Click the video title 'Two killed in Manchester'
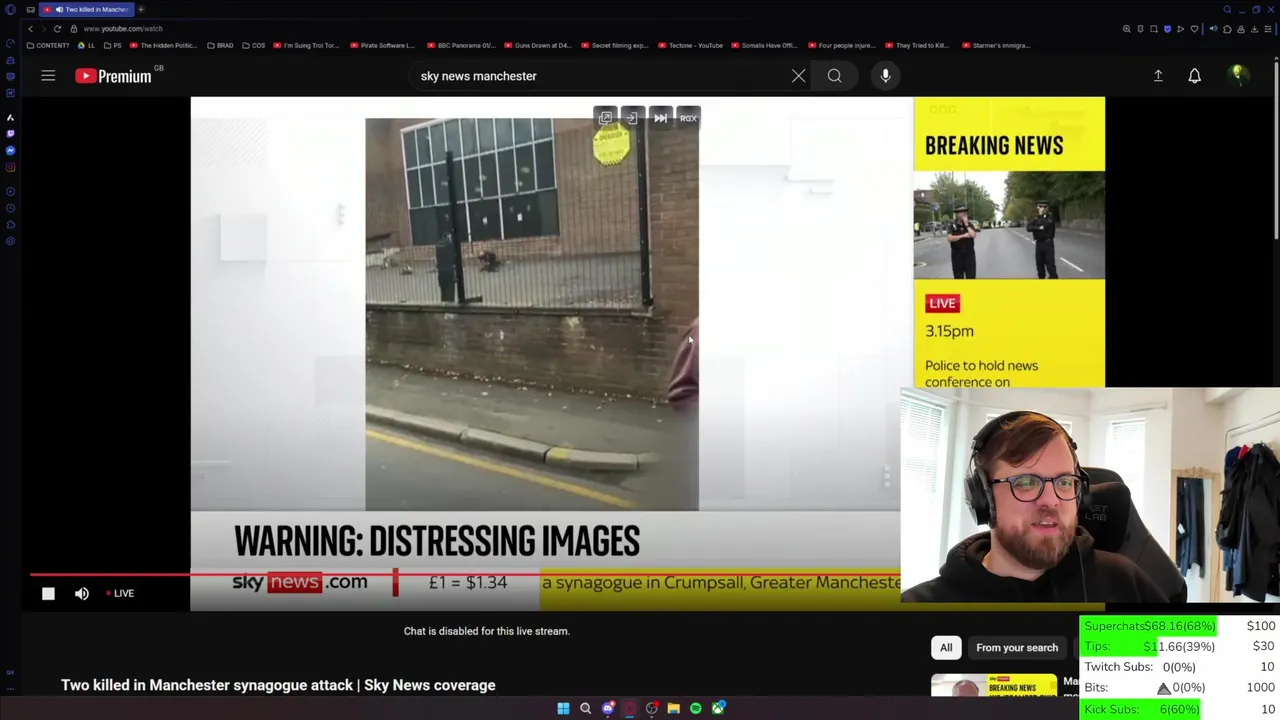Image resolution: width=1280 pixels, height=720 pixels. [278, 685]
